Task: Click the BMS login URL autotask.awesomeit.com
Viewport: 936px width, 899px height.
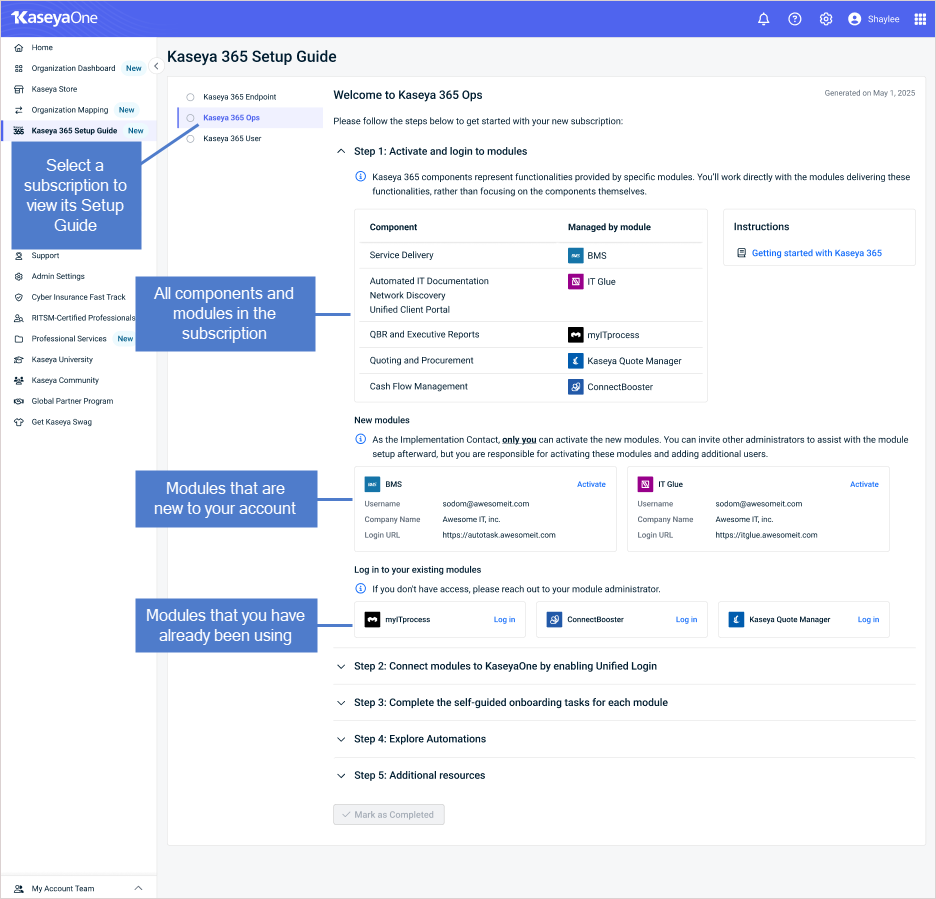Action: point(499,535)
